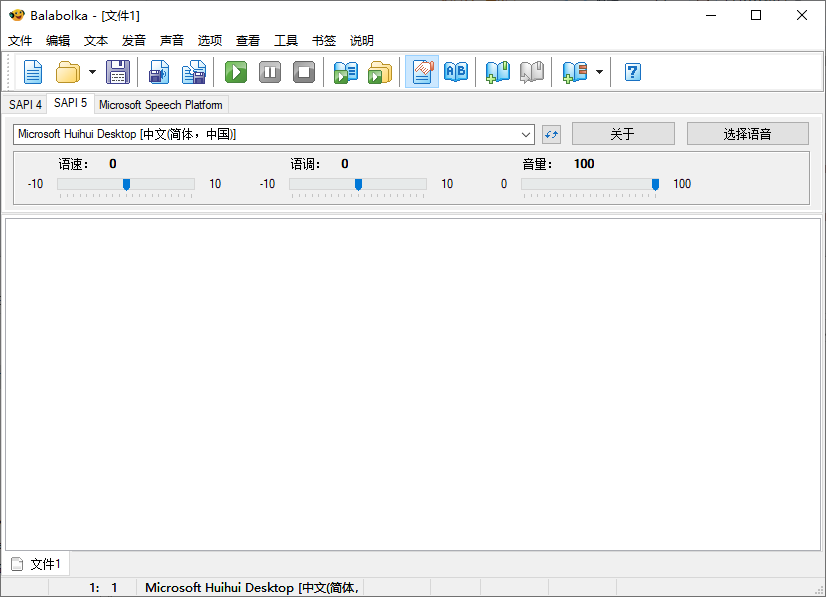Image resolution: width=826 pixels, height=597 pixels.
Task: Click the cursor position 1: 1 in status bar
Action: (103, 588)
